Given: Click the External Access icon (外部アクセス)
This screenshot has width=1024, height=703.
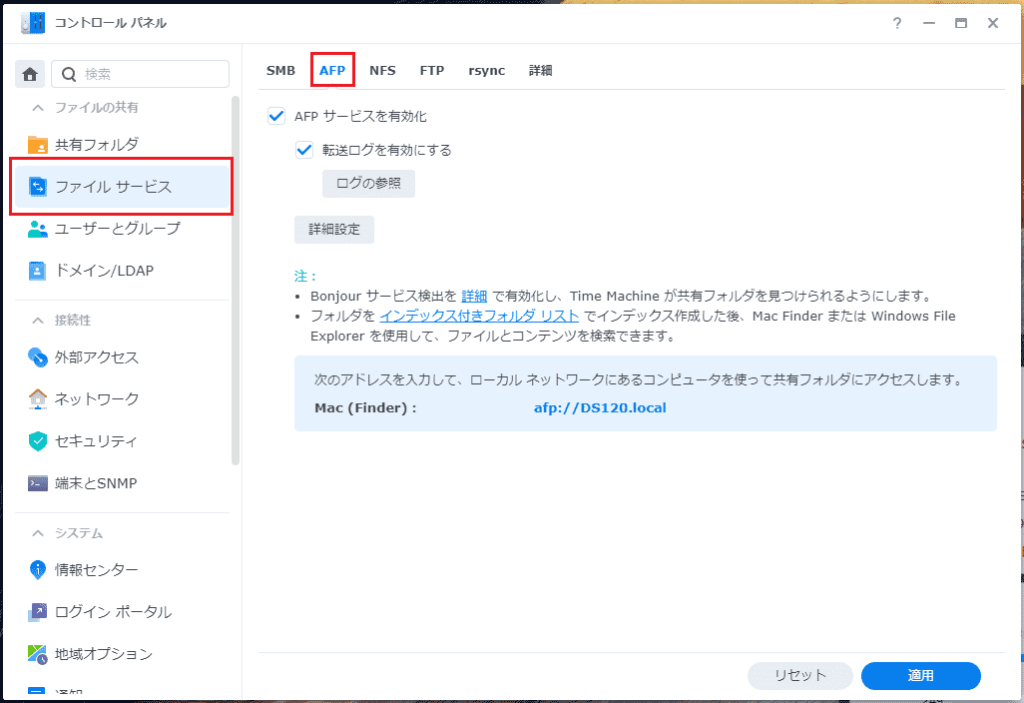Looking at the screenshot, I should coord(37,357).
